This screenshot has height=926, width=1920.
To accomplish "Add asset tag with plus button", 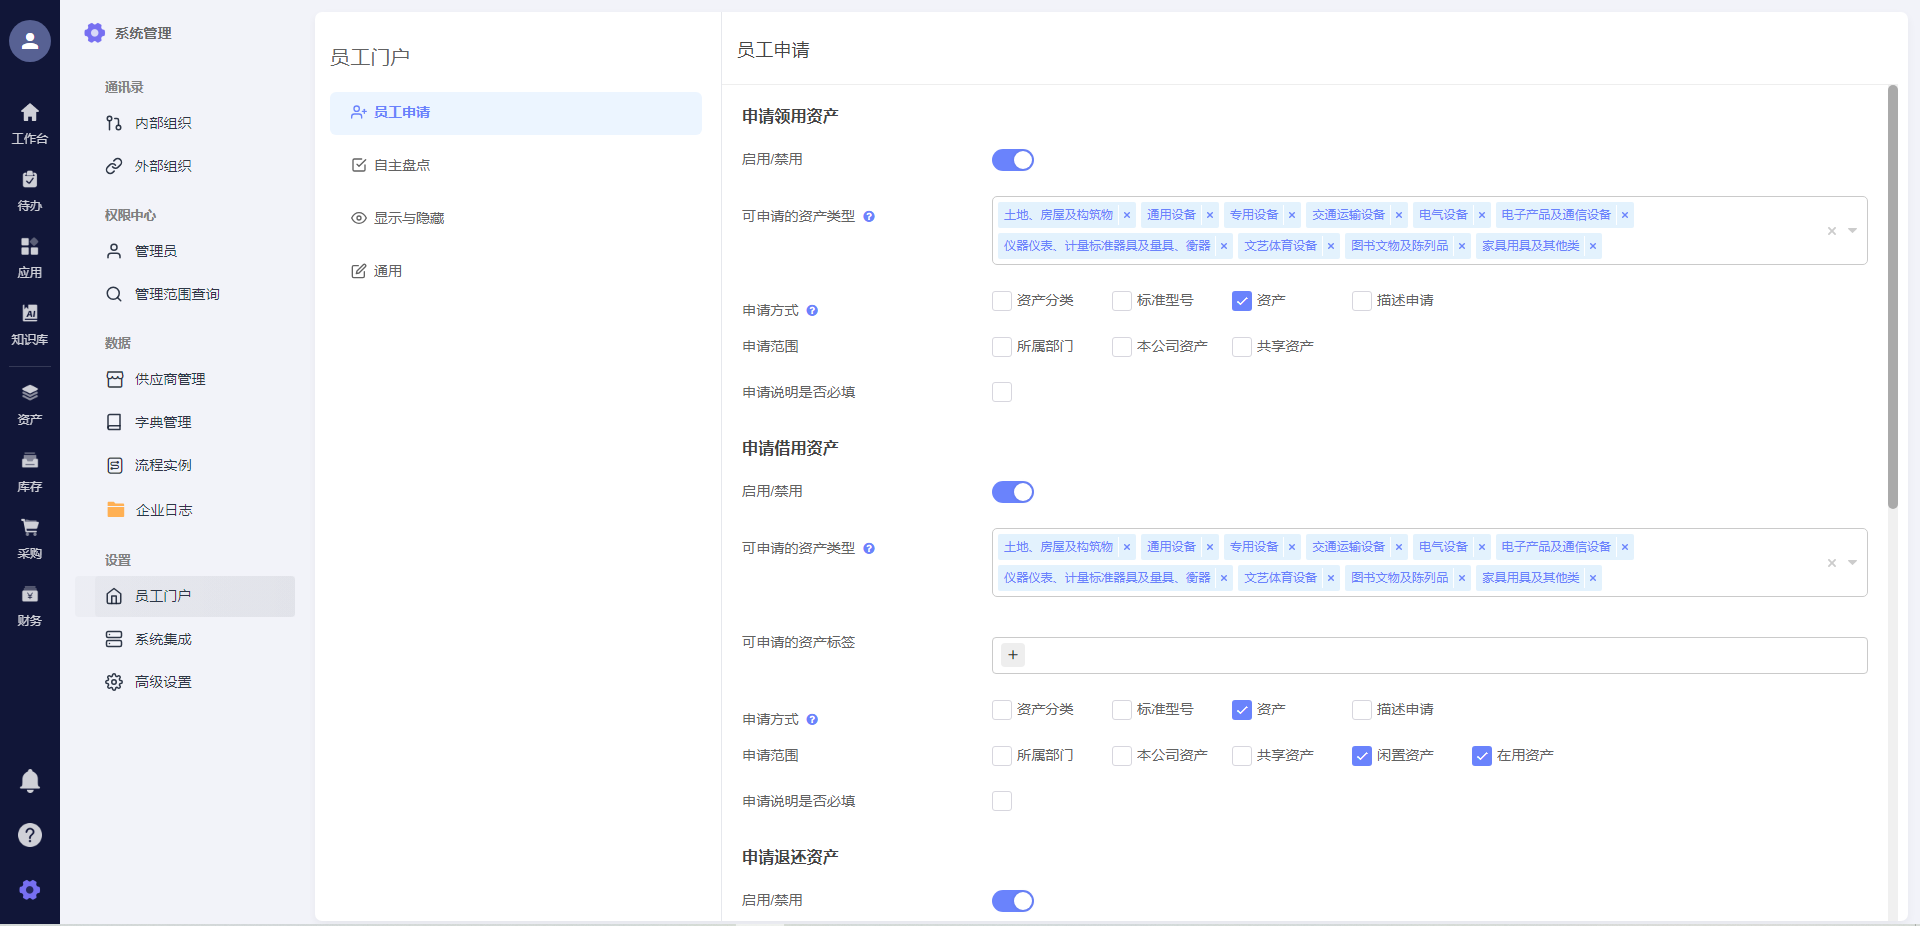I will click(x=1013, y=655).
